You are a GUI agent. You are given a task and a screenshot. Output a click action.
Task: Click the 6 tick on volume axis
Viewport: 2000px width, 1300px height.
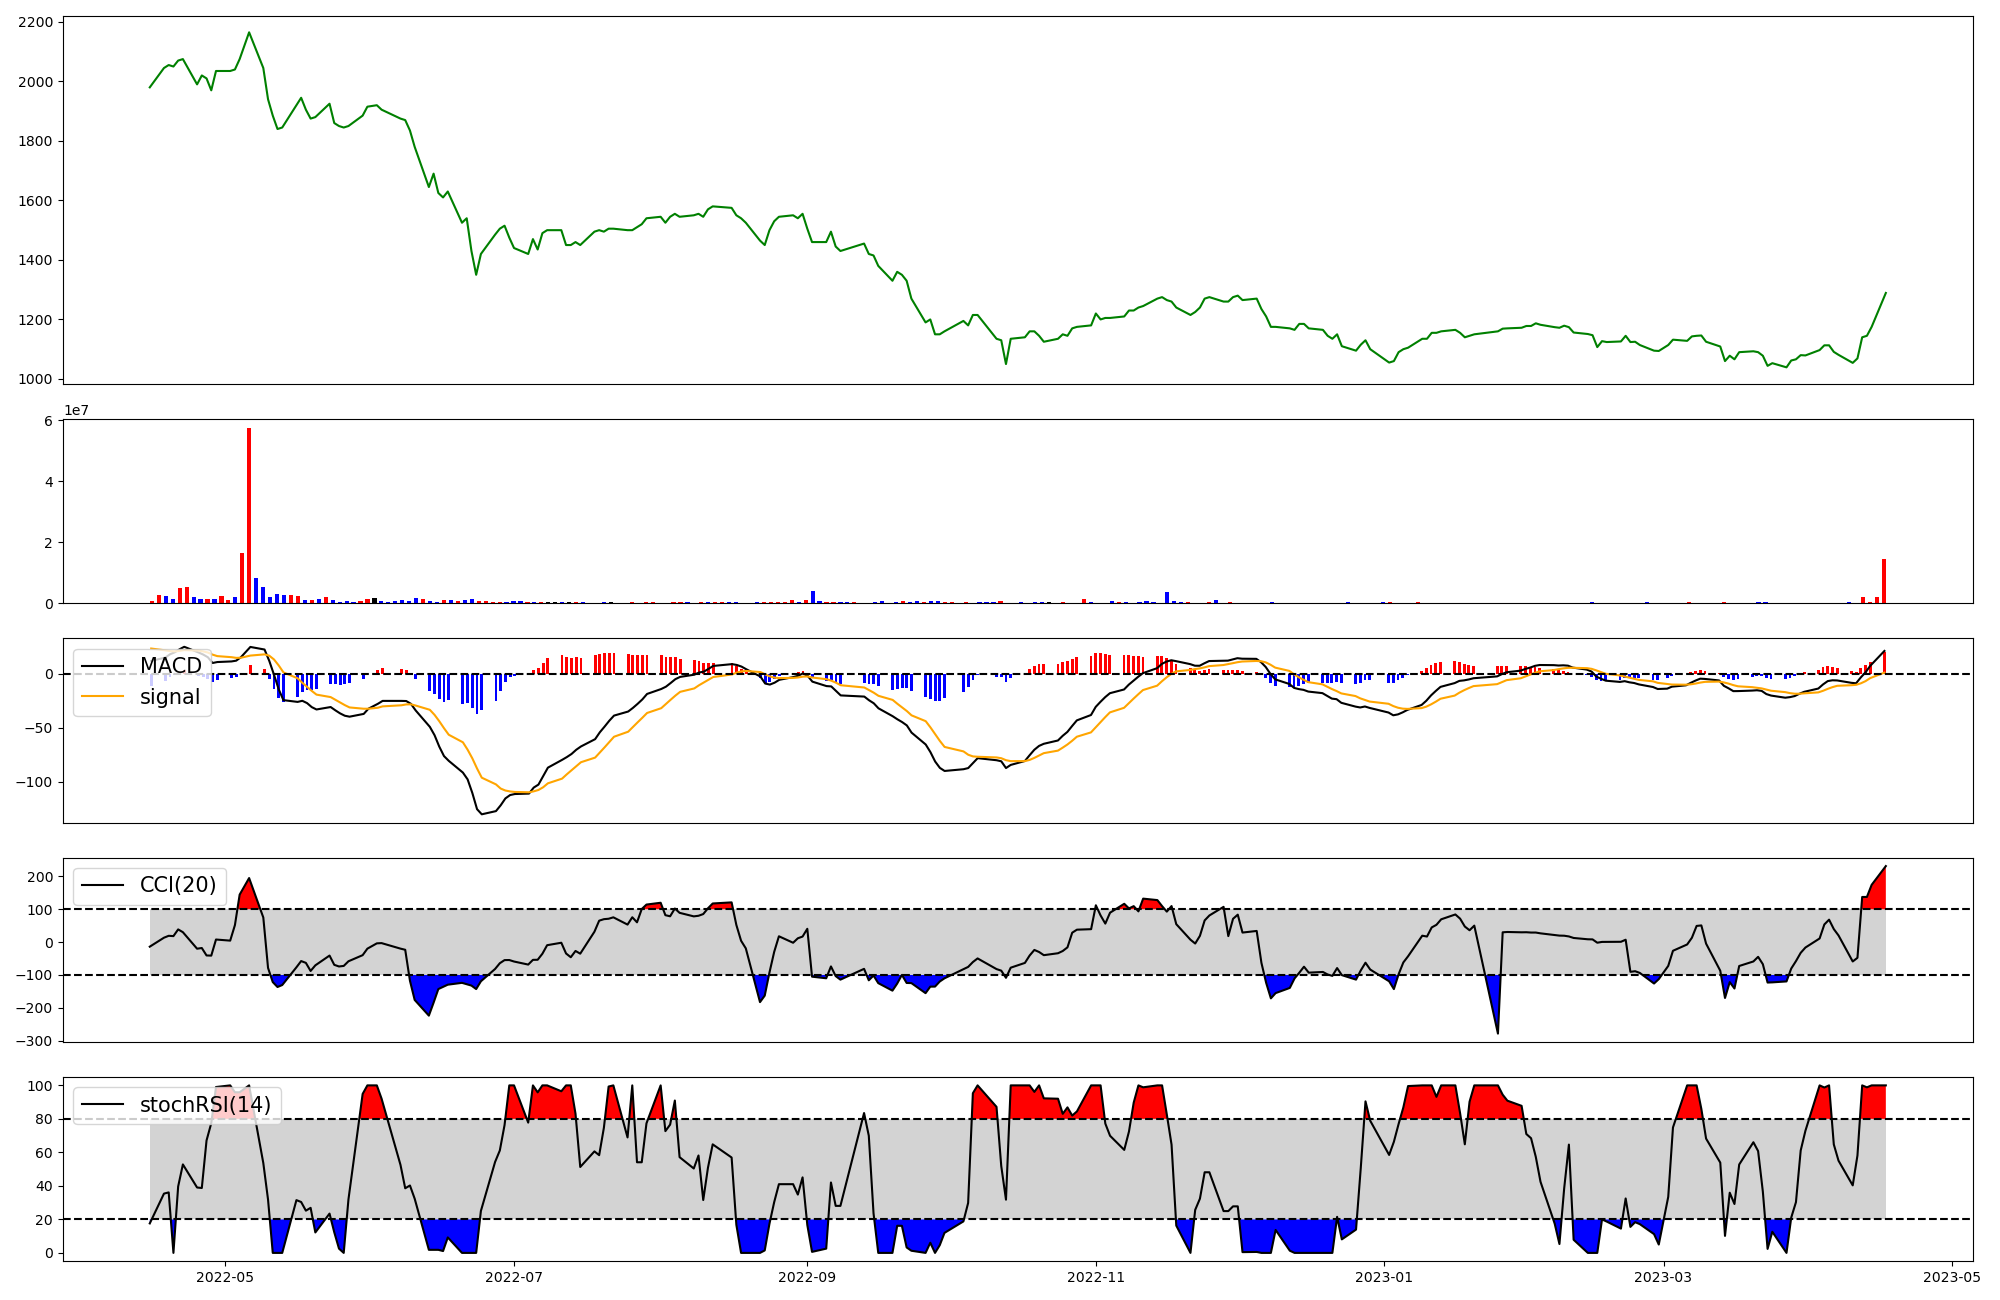click(48, 421)
